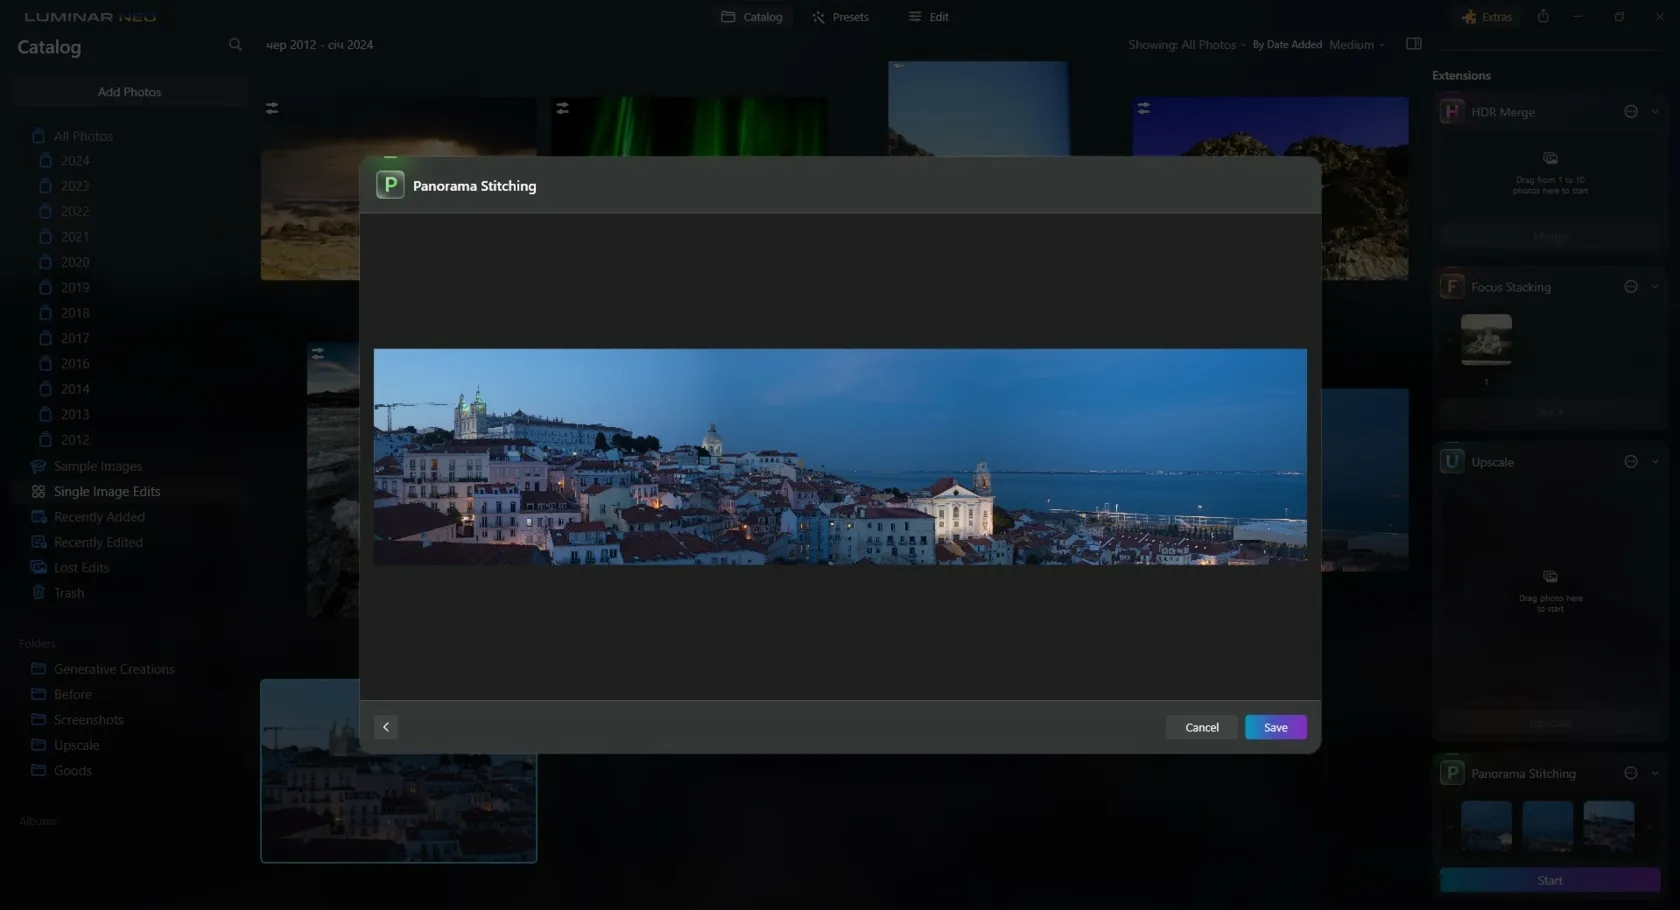The width and height of the screenshot is (1680, 910).
Task: Click the Upscale extension icon
Action: click(x=1452, y=461)
